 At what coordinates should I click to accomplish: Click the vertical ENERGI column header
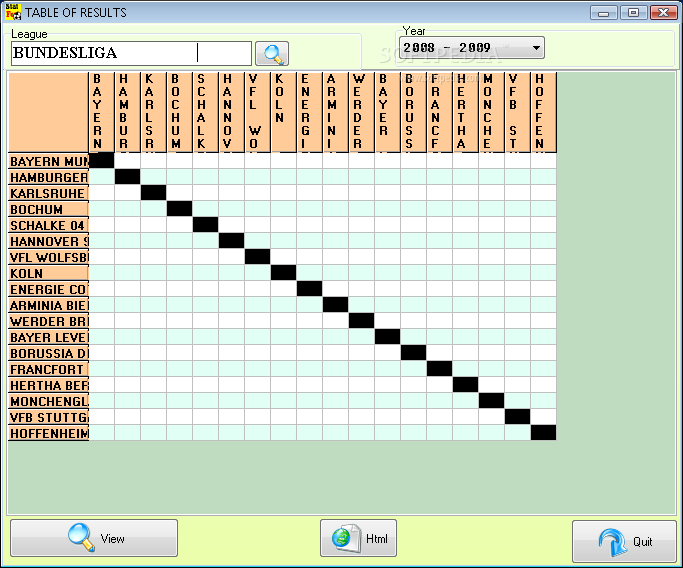pos(309,112)
